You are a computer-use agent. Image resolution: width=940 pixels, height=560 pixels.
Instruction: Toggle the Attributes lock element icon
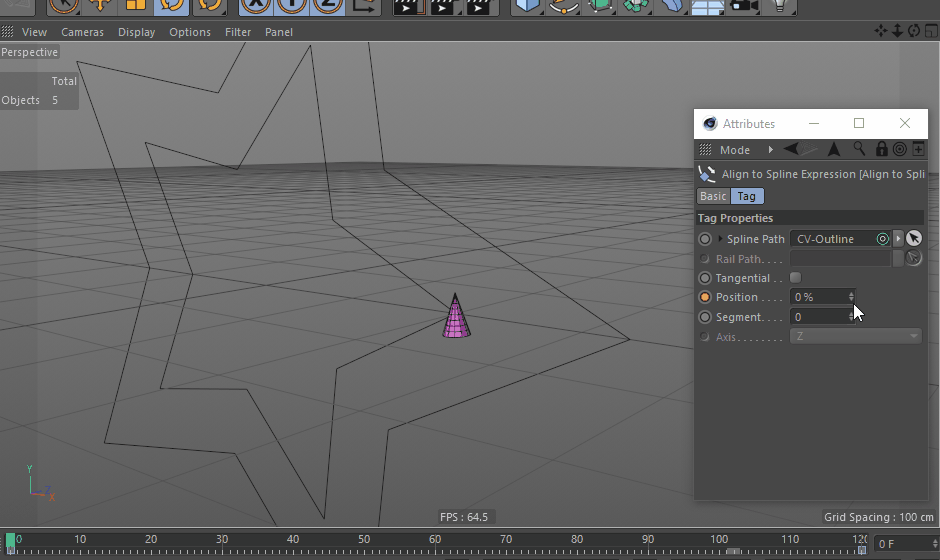[x=881, y=149]
